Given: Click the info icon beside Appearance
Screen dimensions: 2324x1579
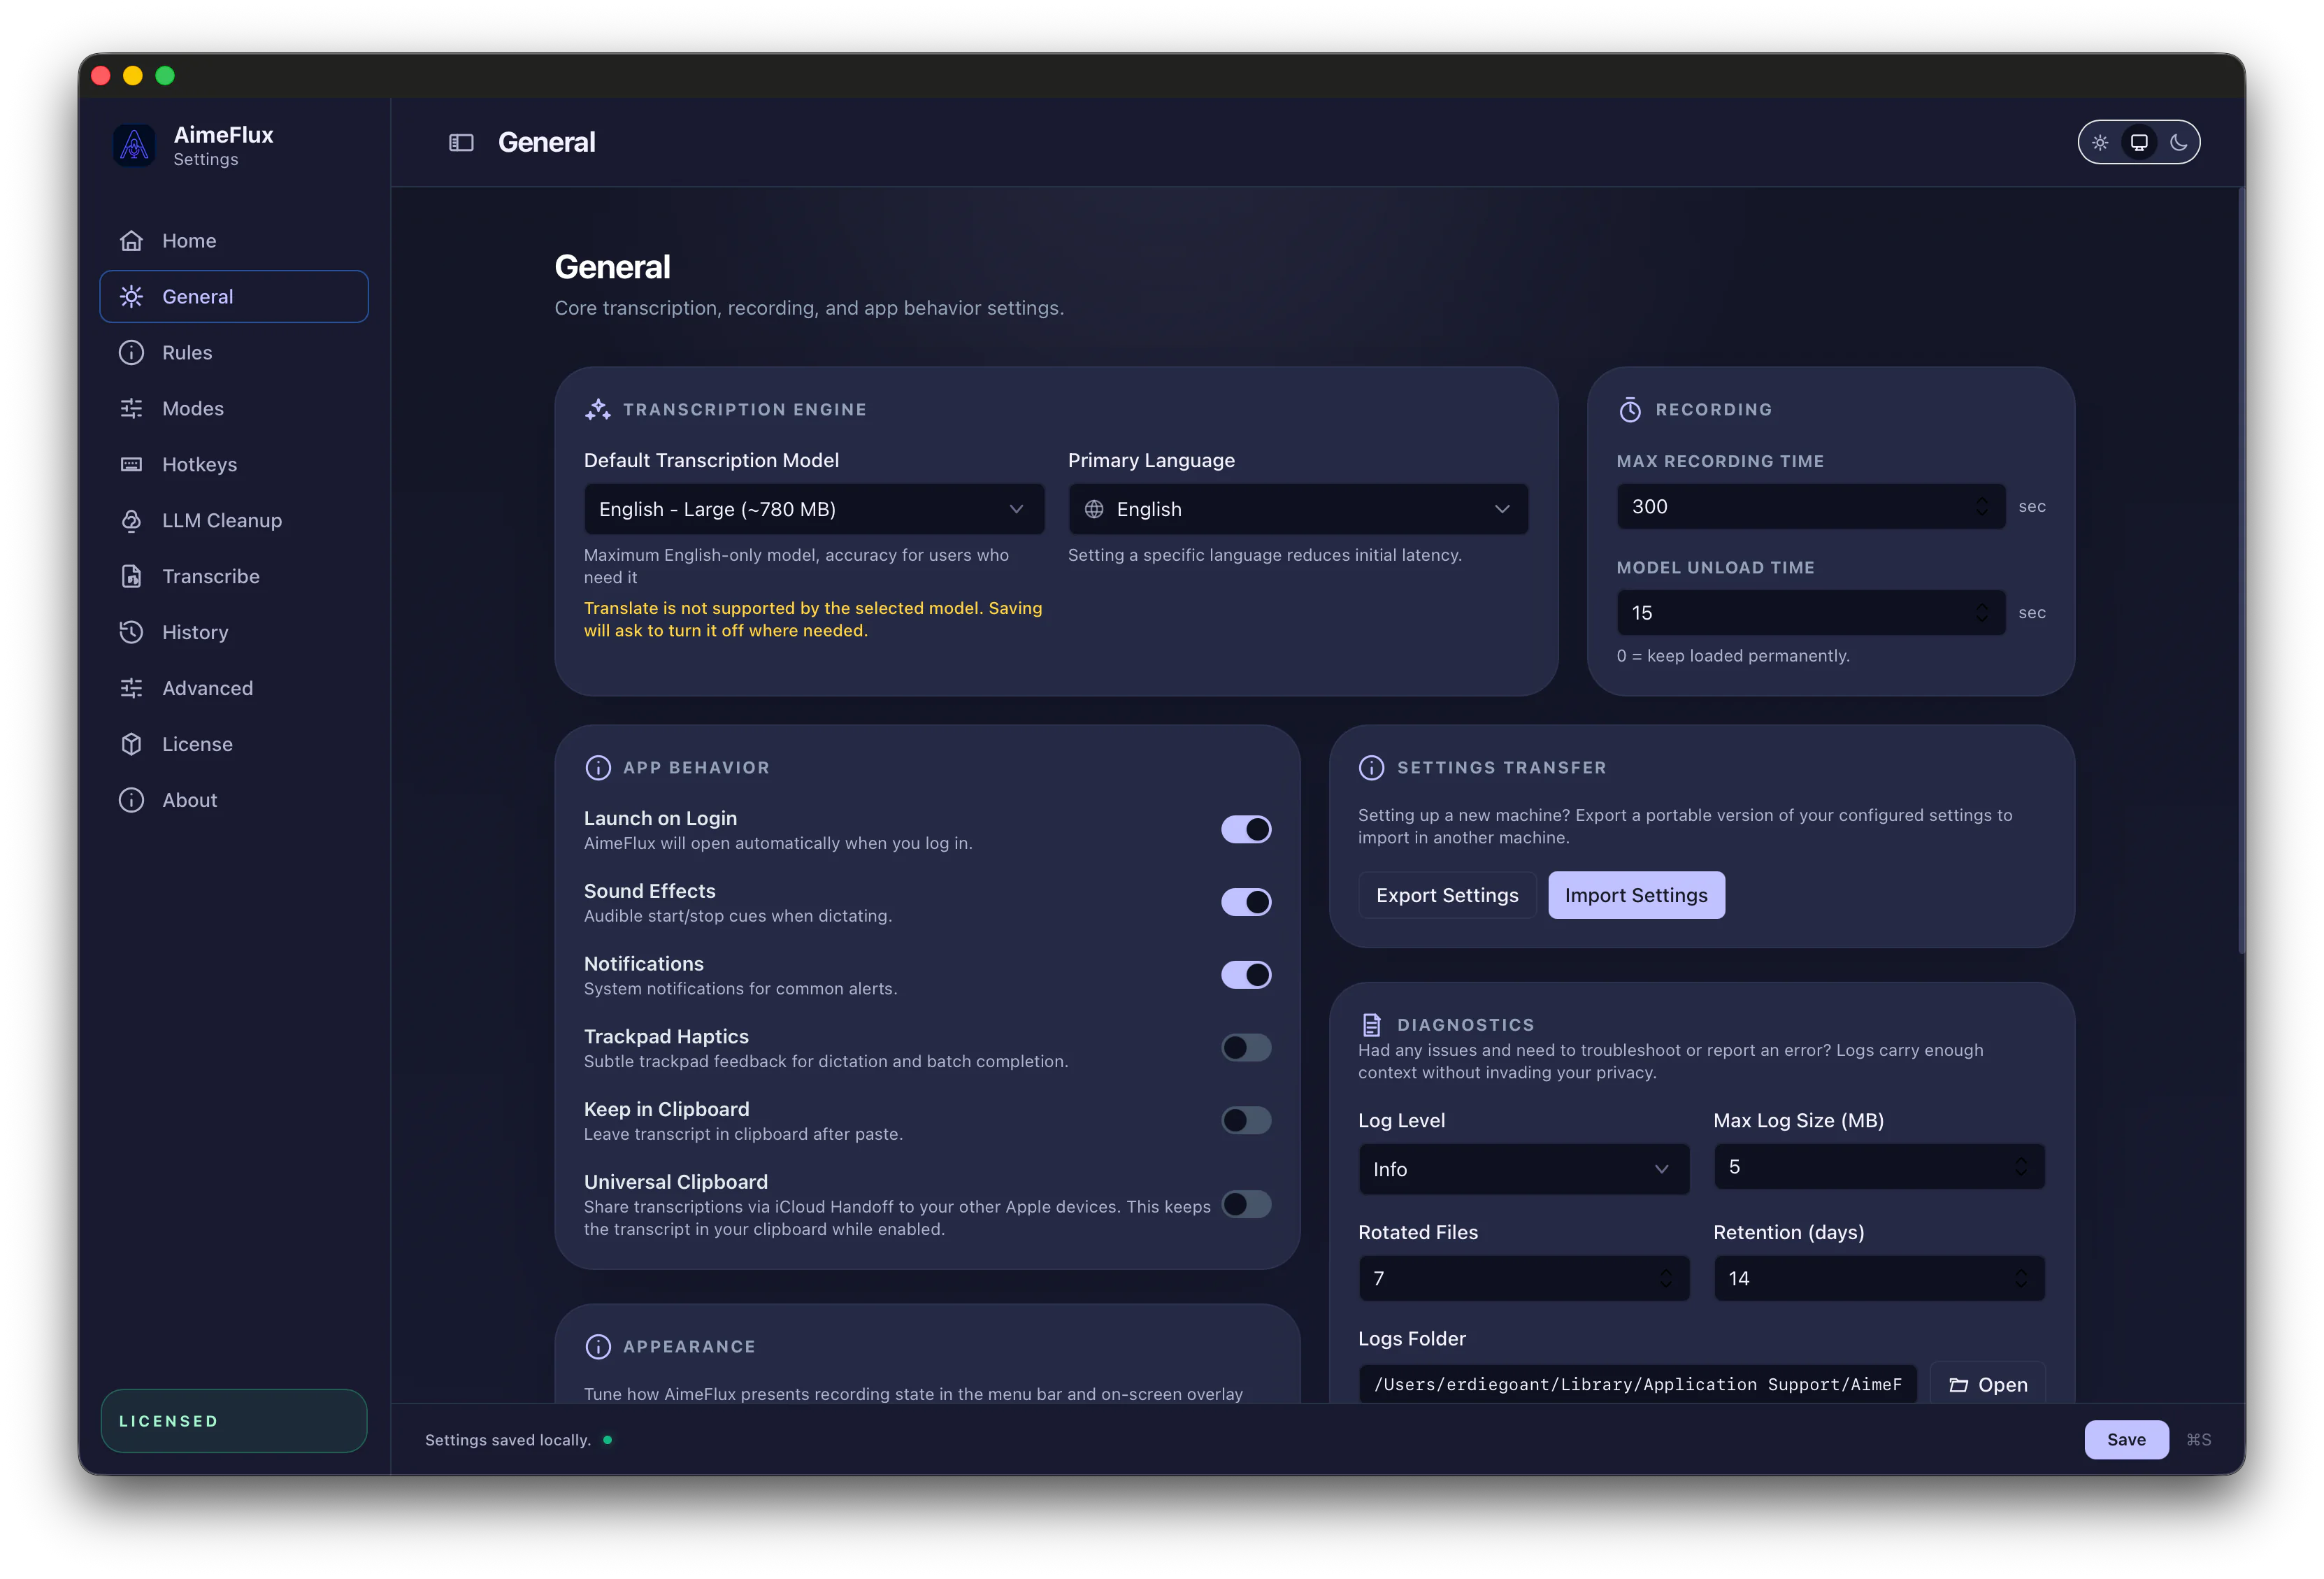Looking at the screenshot, I should 598,1347.
